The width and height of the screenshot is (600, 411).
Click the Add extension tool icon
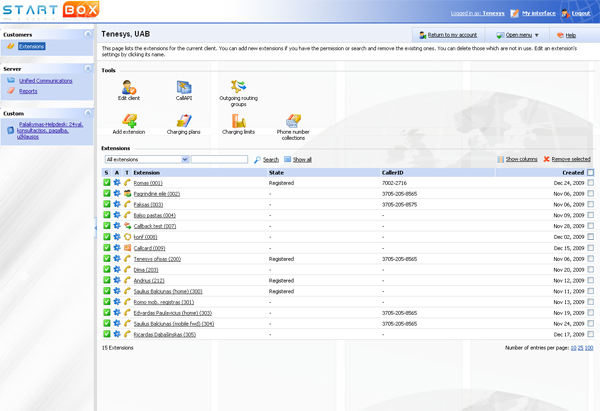click(129, 121)
